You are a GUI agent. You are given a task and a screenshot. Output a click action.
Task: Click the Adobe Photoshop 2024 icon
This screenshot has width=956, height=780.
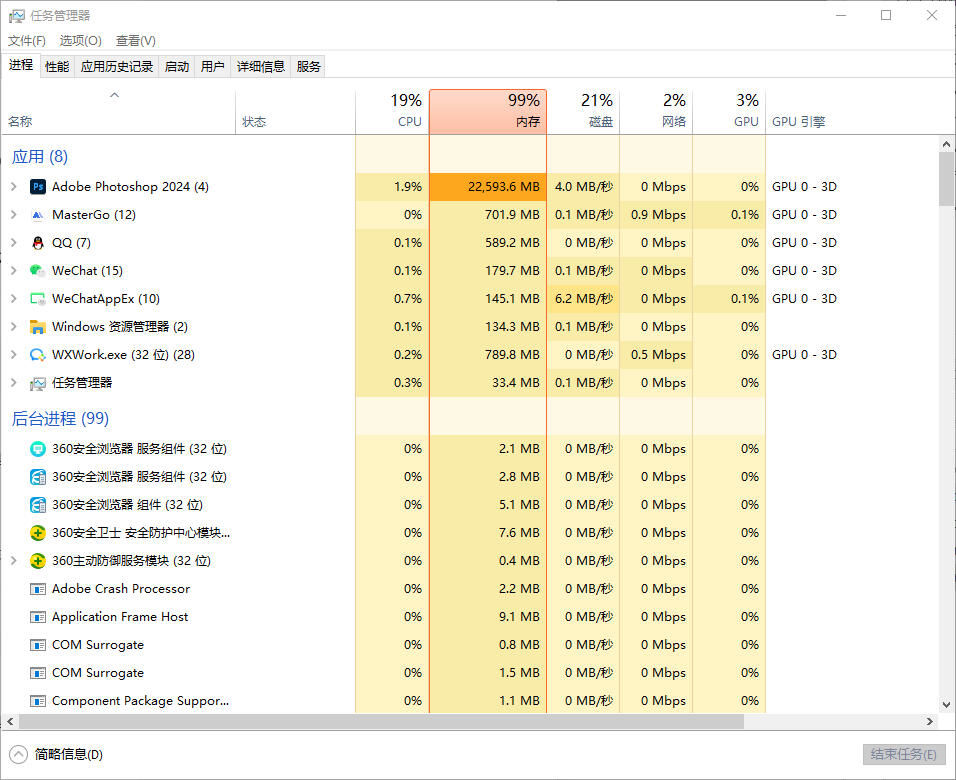(38, 187)
